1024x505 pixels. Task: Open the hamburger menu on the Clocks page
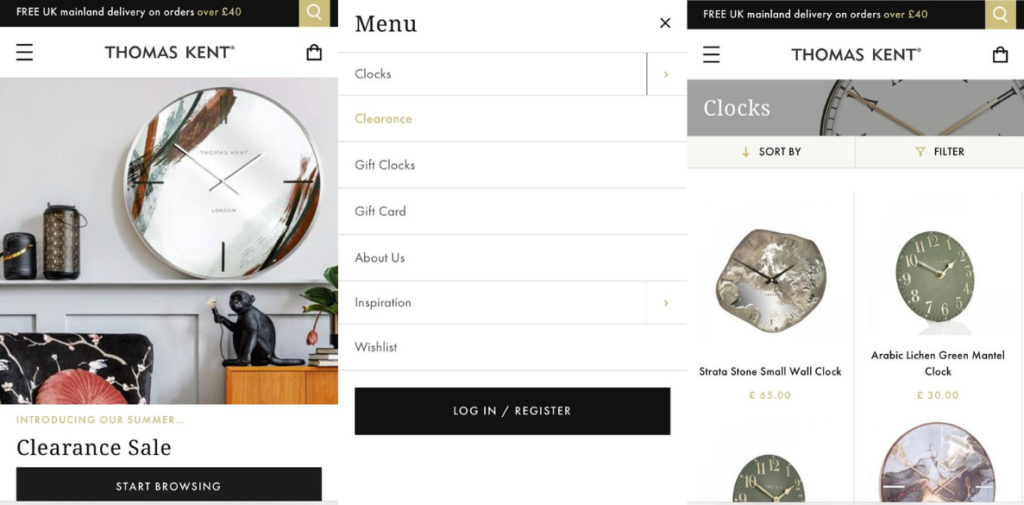(x=711, y=54)
